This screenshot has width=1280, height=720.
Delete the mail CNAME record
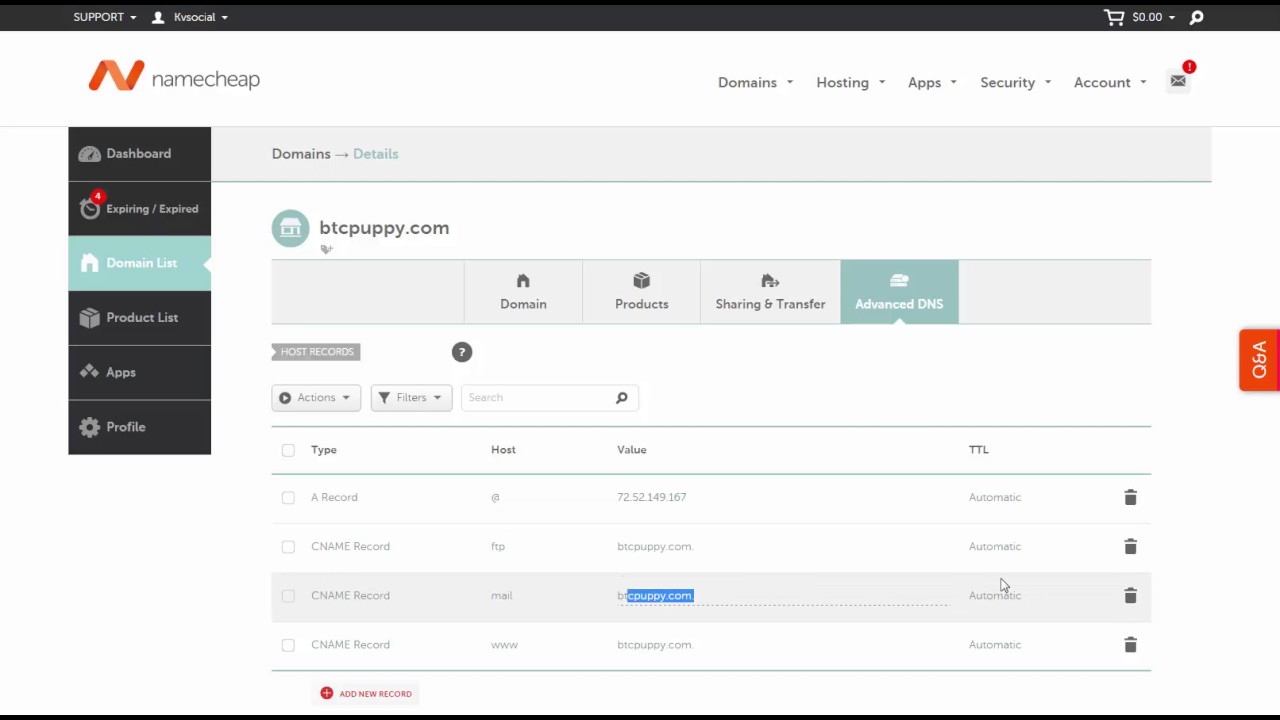pos(1130,595)
